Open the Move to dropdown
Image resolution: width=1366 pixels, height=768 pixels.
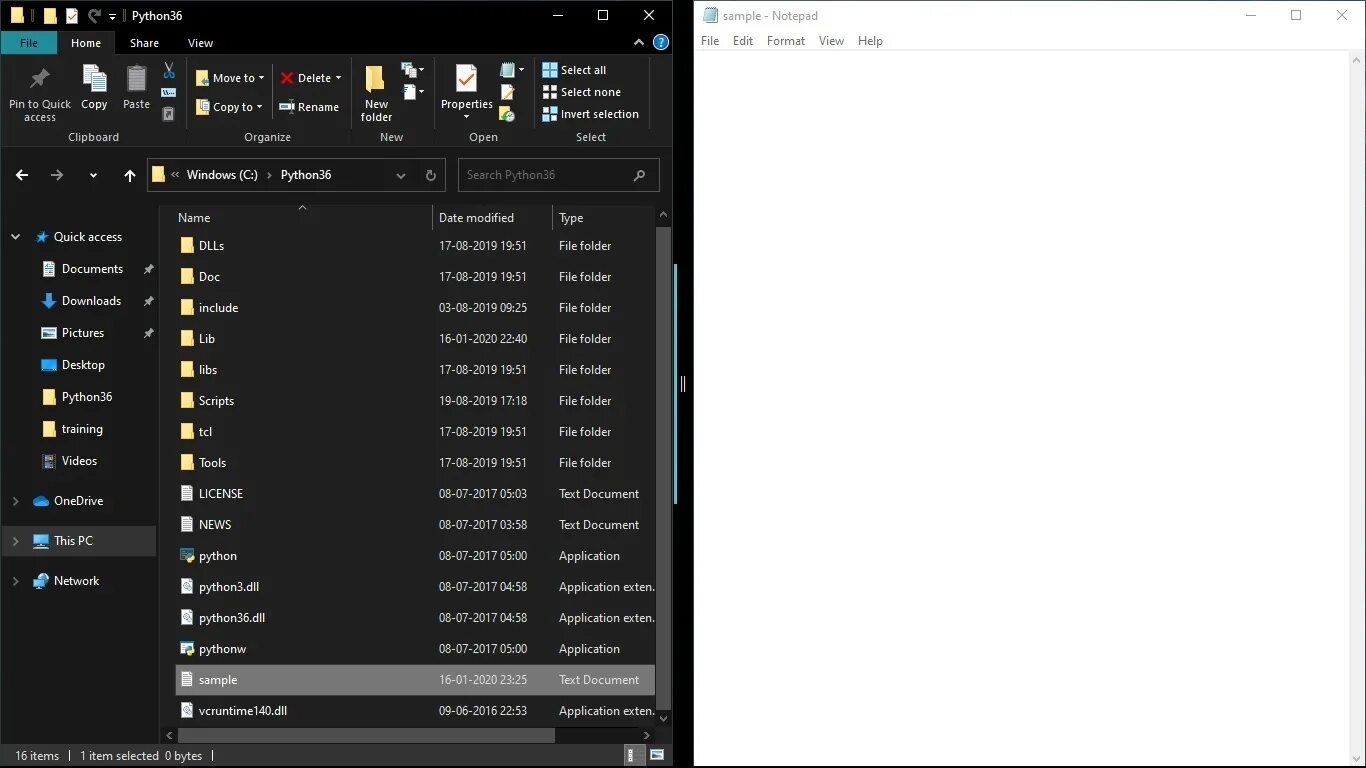(230, 78)
